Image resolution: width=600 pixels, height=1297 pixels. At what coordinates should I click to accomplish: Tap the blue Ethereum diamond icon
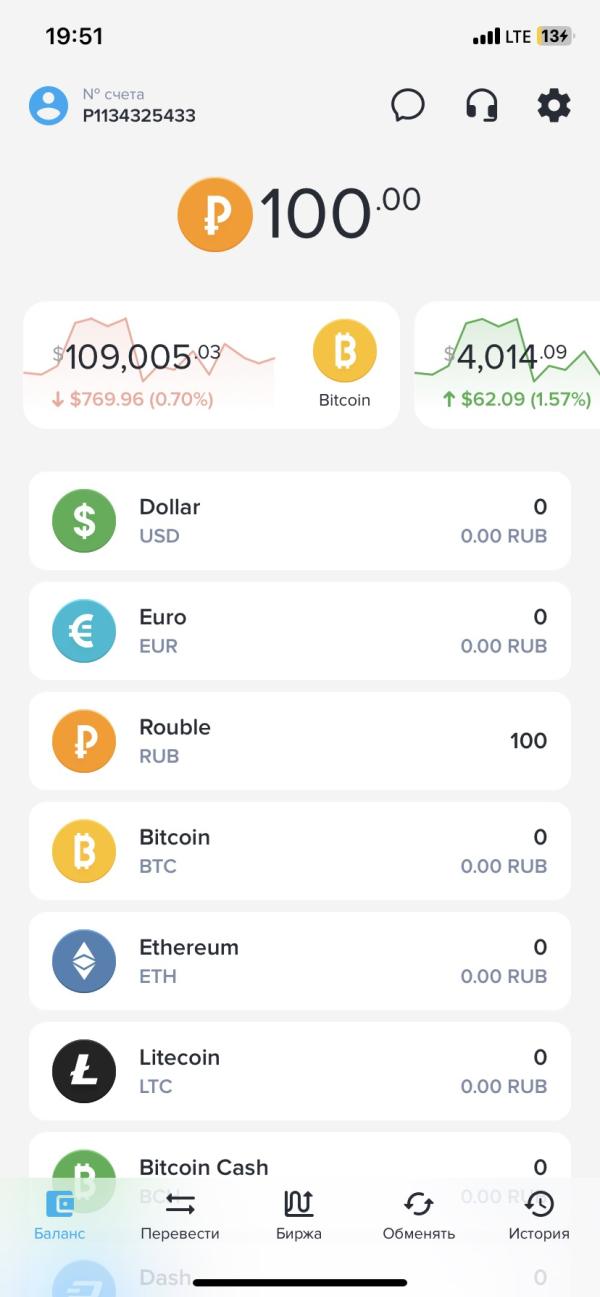(84, 961)
